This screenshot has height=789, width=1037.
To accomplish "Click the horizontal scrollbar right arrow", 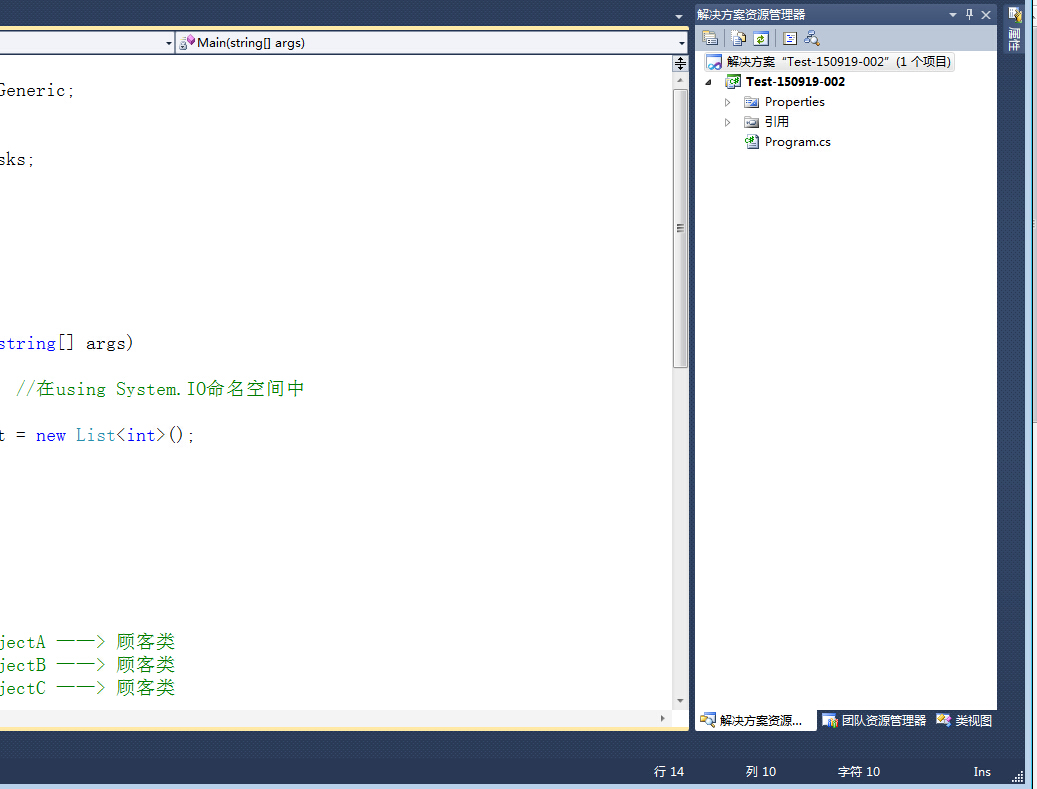I will click(662, 718).
